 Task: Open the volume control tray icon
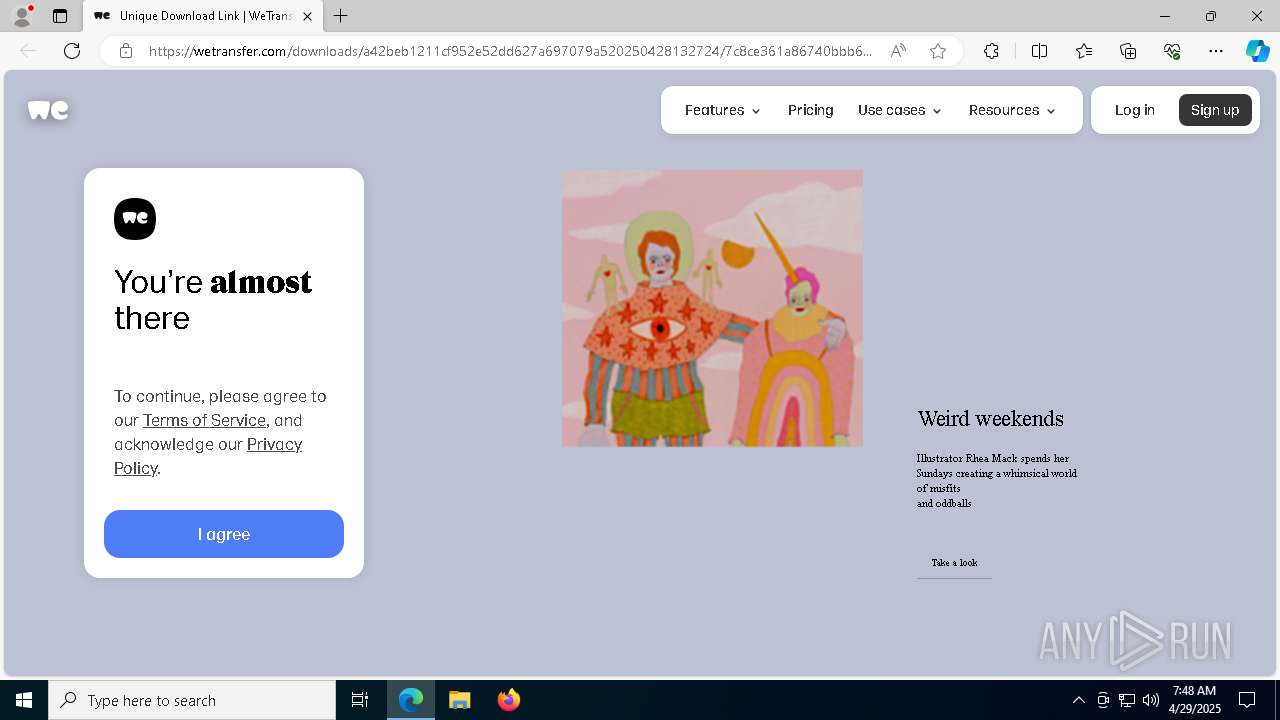tap(1150, 700)
